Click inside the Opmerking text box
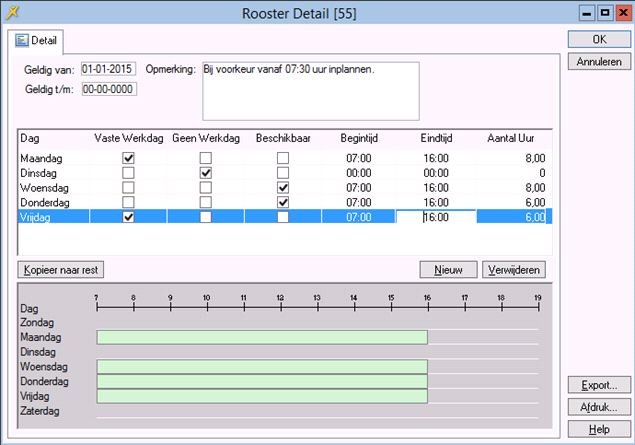 [x=310, y=90]
